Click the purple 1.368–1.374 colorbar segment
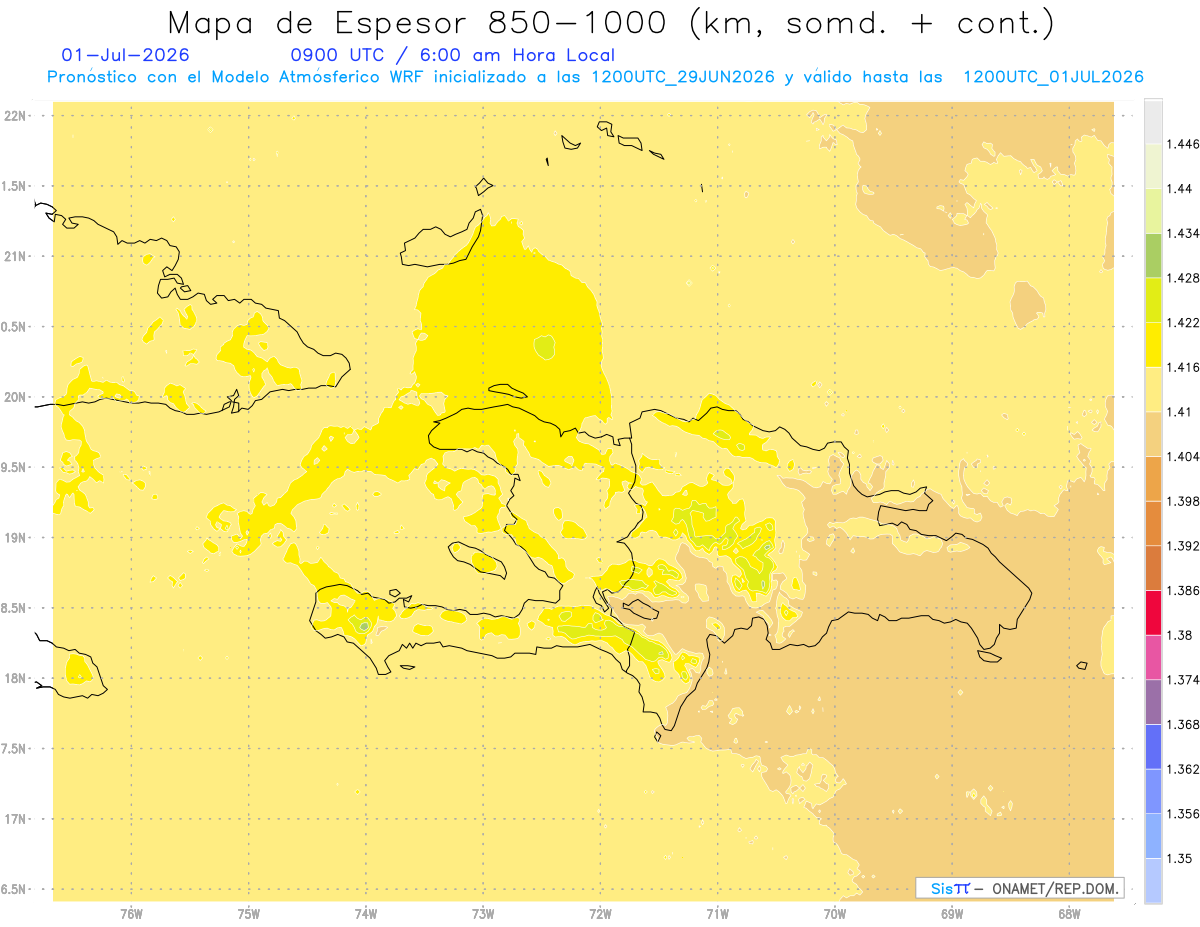 [x=1153, y=702]
